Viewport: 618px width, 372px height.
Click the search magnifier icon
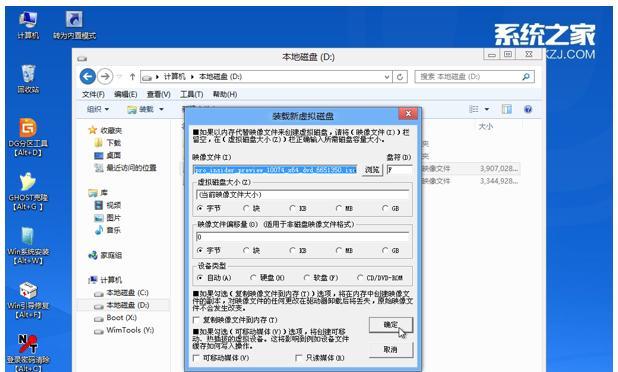click(526, 77)
